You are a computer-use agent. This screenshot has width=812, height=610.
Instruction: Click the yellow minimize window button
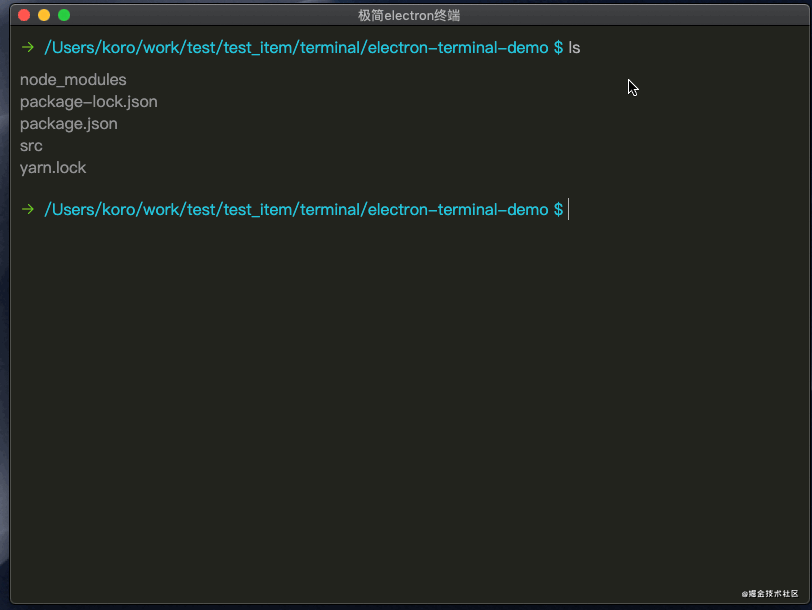[x=44, y=15]
